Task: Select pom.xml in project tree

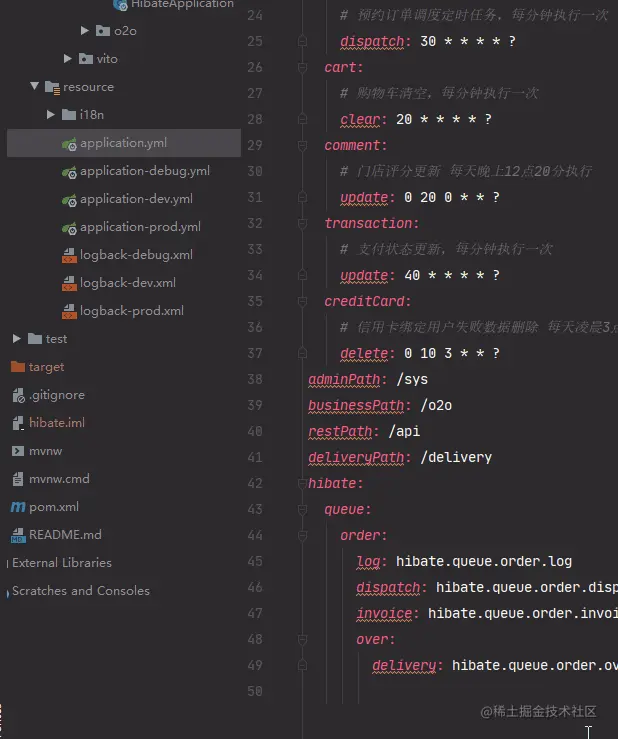Action: (54, 507)
